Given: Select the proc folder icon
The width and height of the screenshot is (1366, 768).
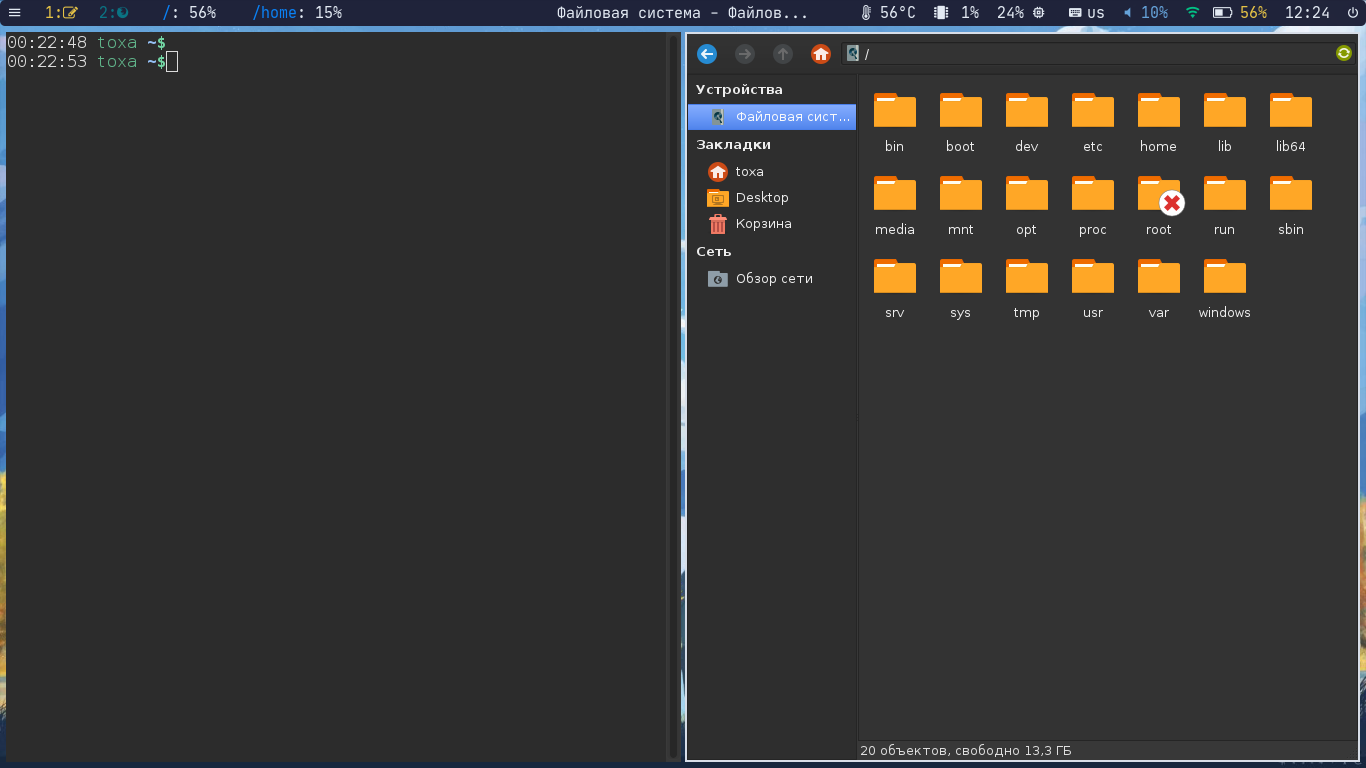Looking at the screenshot, I should tap(1093, 193).
